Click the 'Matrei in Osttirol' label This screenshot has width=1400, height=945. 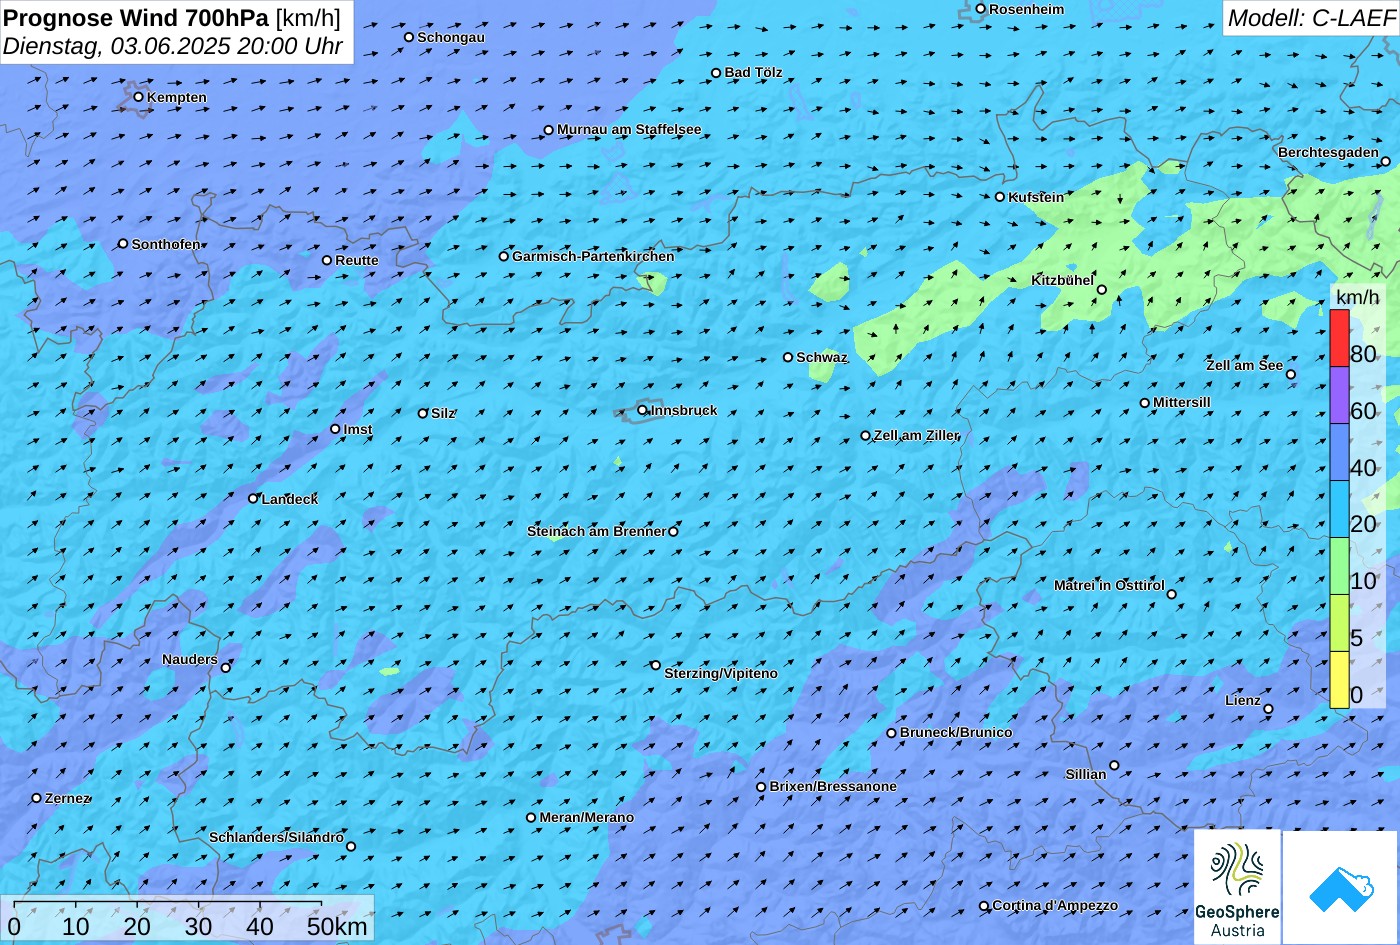[1109, 585]
